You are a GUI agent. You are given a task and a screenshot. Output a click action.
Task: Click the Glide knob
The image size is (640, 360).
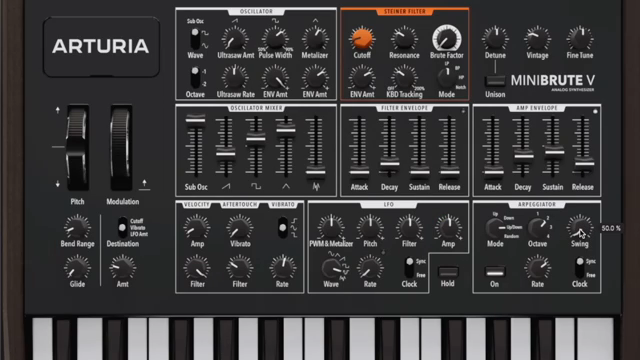(77, 268)
